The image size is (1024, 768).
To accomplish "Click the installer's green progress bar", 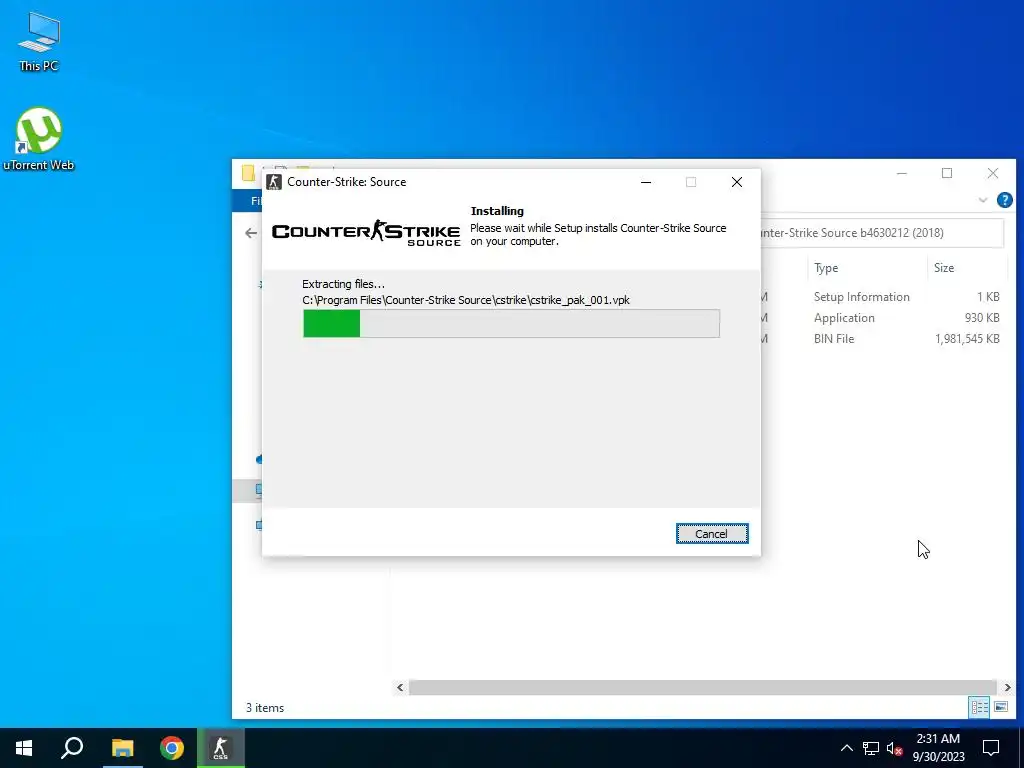I will [511, 323].
